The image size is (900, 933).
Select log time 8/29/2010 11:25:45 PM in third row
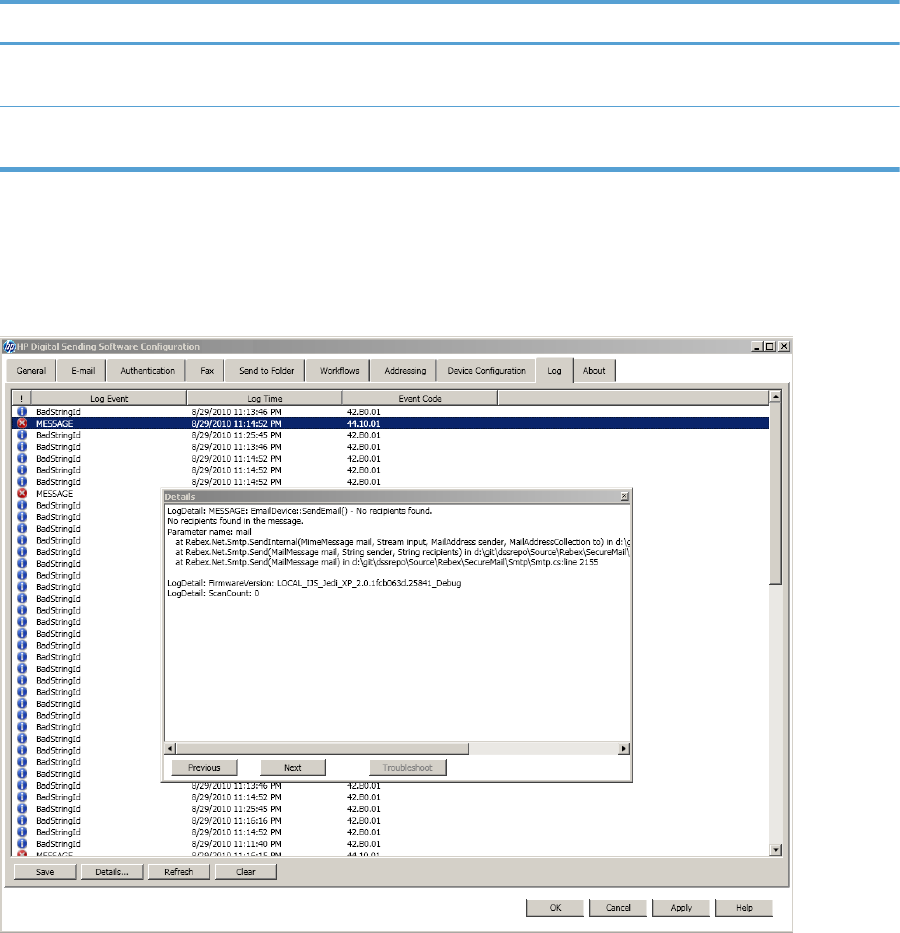point(236,435)
